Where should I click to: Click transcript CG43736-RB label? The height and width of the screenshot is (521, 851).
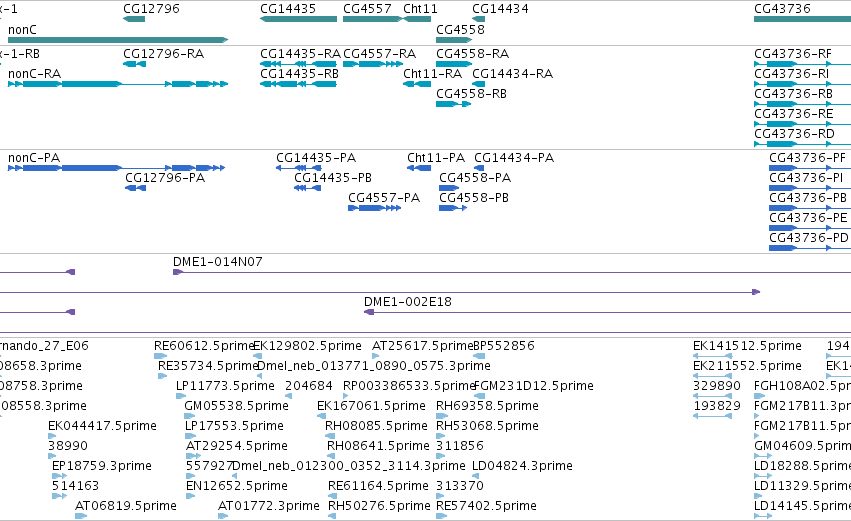click(793, 94)
